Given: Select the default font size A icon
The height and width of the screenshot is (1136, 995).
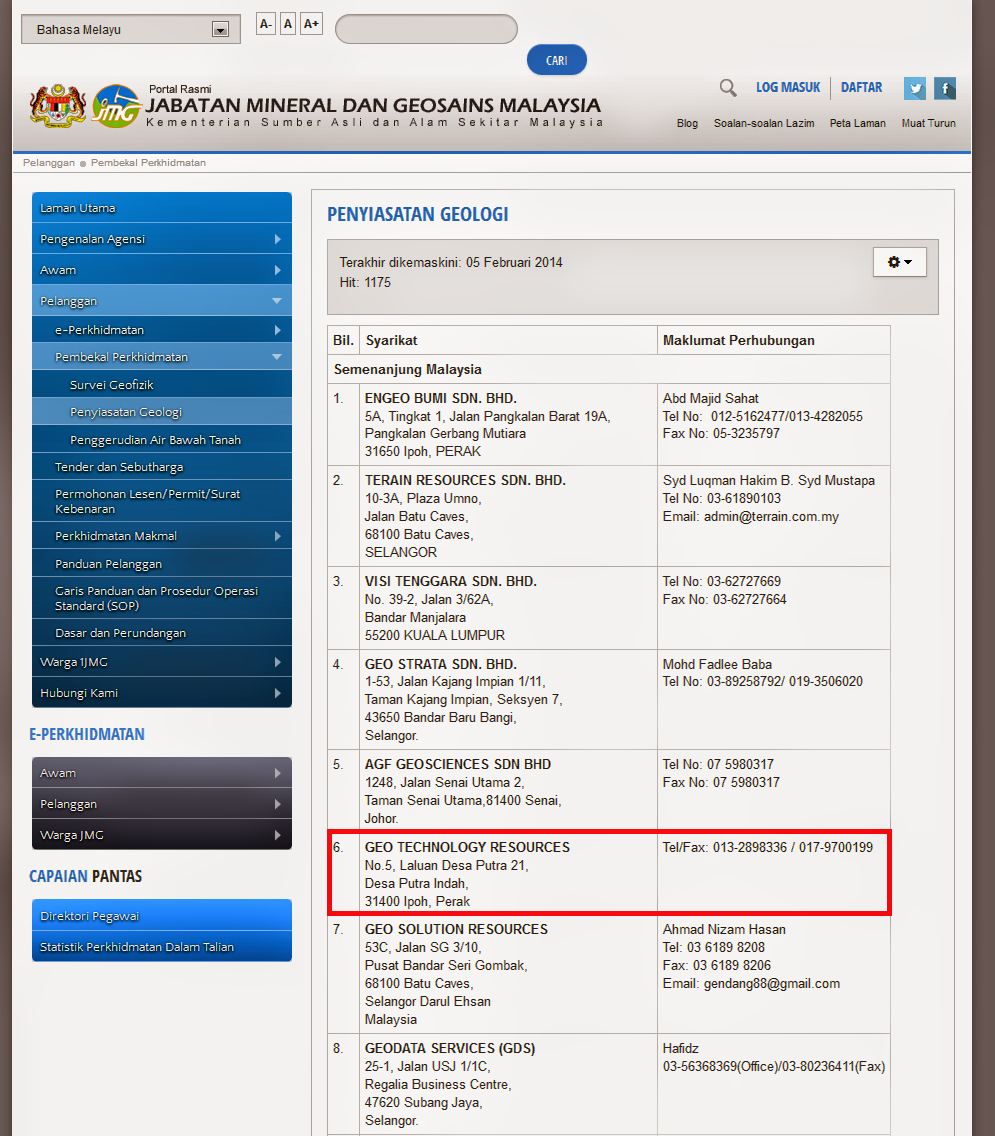Looking at the screenshot, I should tap(287, 23).
